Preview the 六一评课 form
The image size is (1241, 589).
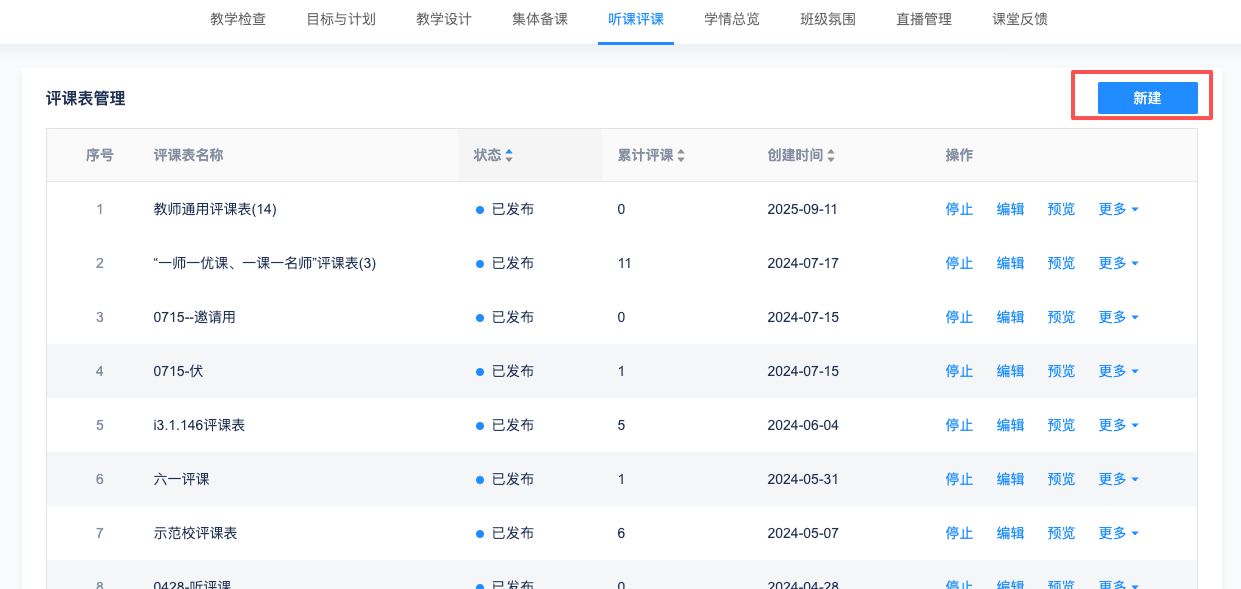tap(1061, 479)
